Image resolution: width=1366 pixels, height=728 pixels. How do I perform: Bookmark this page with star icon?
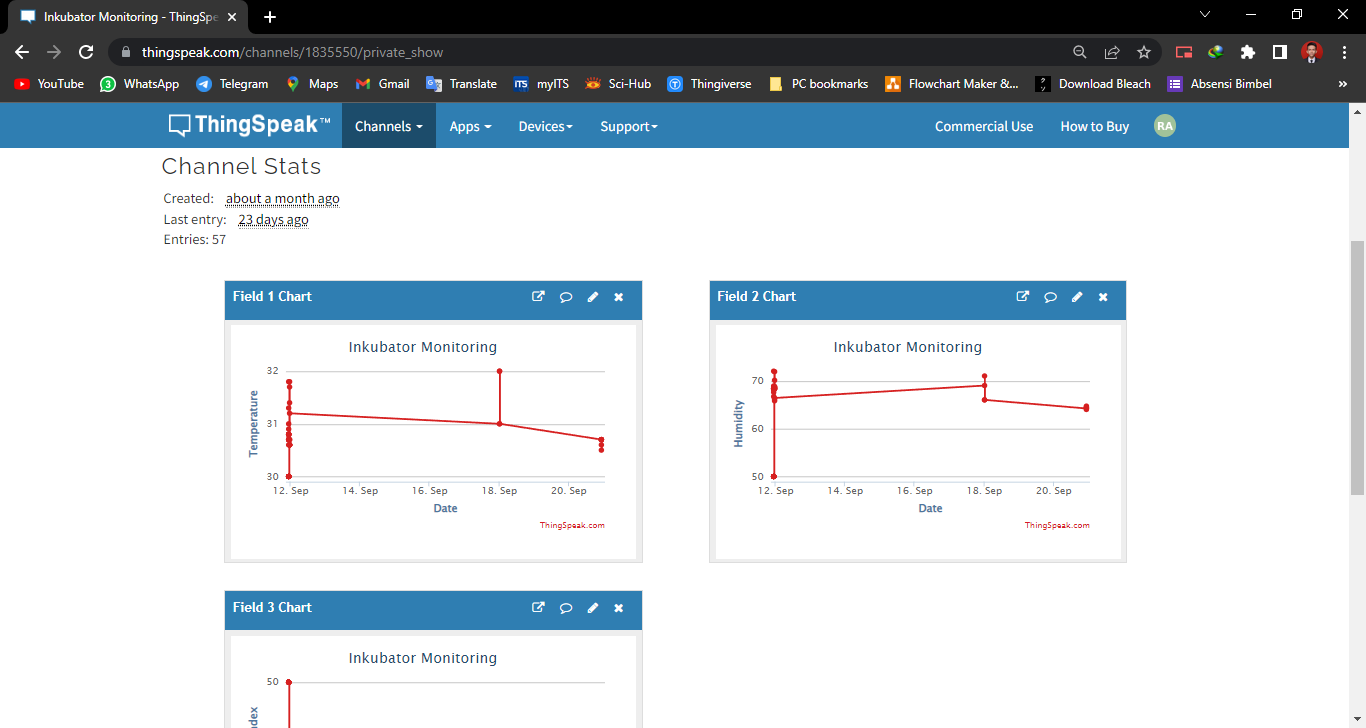click(x=1144, y=52)
